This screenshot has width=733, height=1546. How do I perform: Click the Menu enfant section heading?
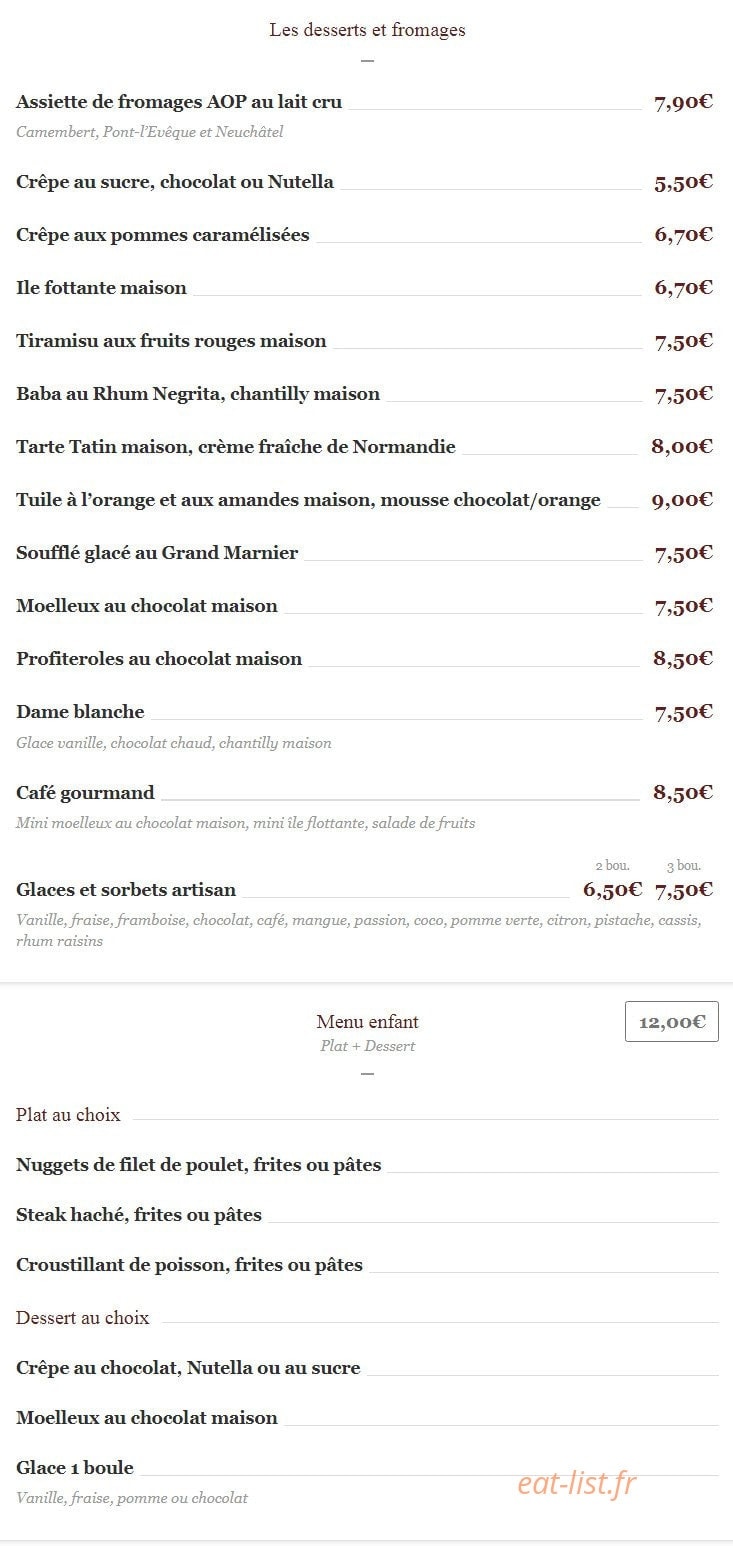(x=367, y=1022)
